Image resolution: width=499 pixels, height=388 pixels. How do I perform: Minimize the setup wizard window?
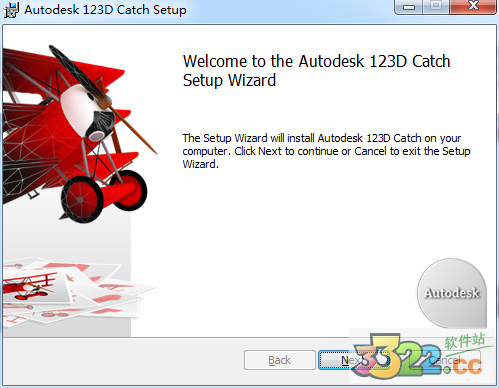409,7
